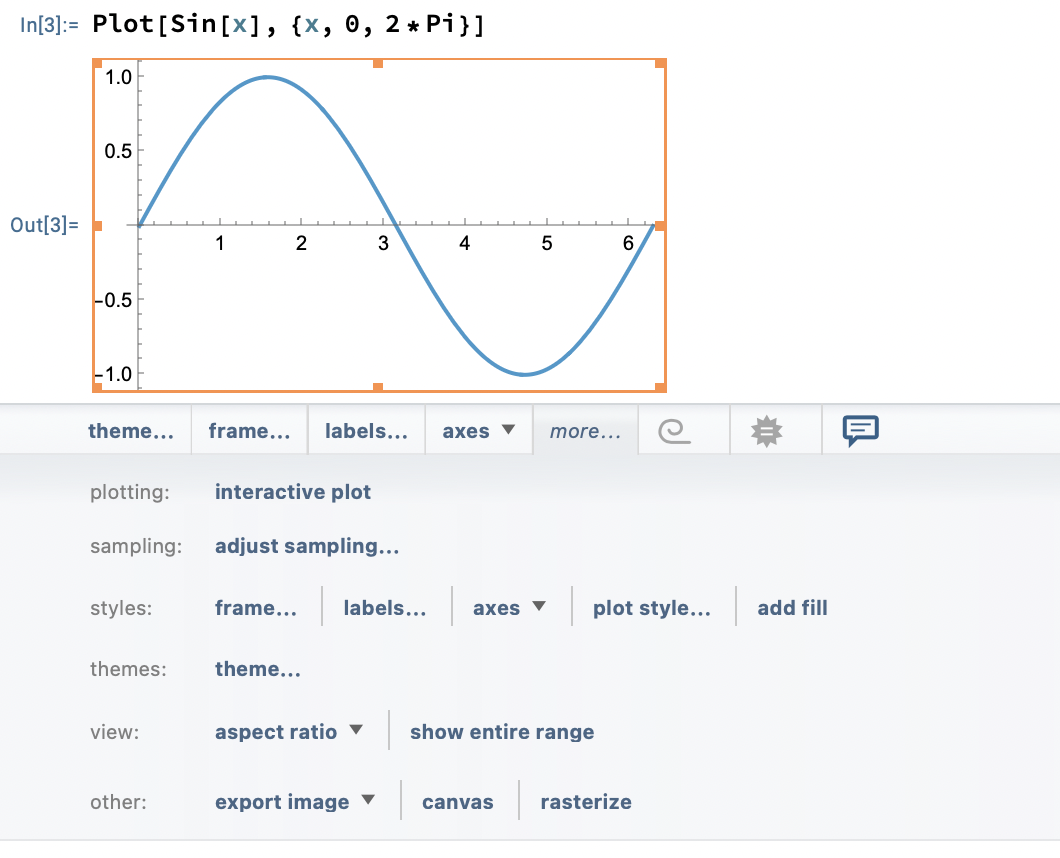Image resolution: width=1060 pixels, height=858 pixels.
Task: Expand the axes dropdown in the styles row
Action: tap(510, 607)
